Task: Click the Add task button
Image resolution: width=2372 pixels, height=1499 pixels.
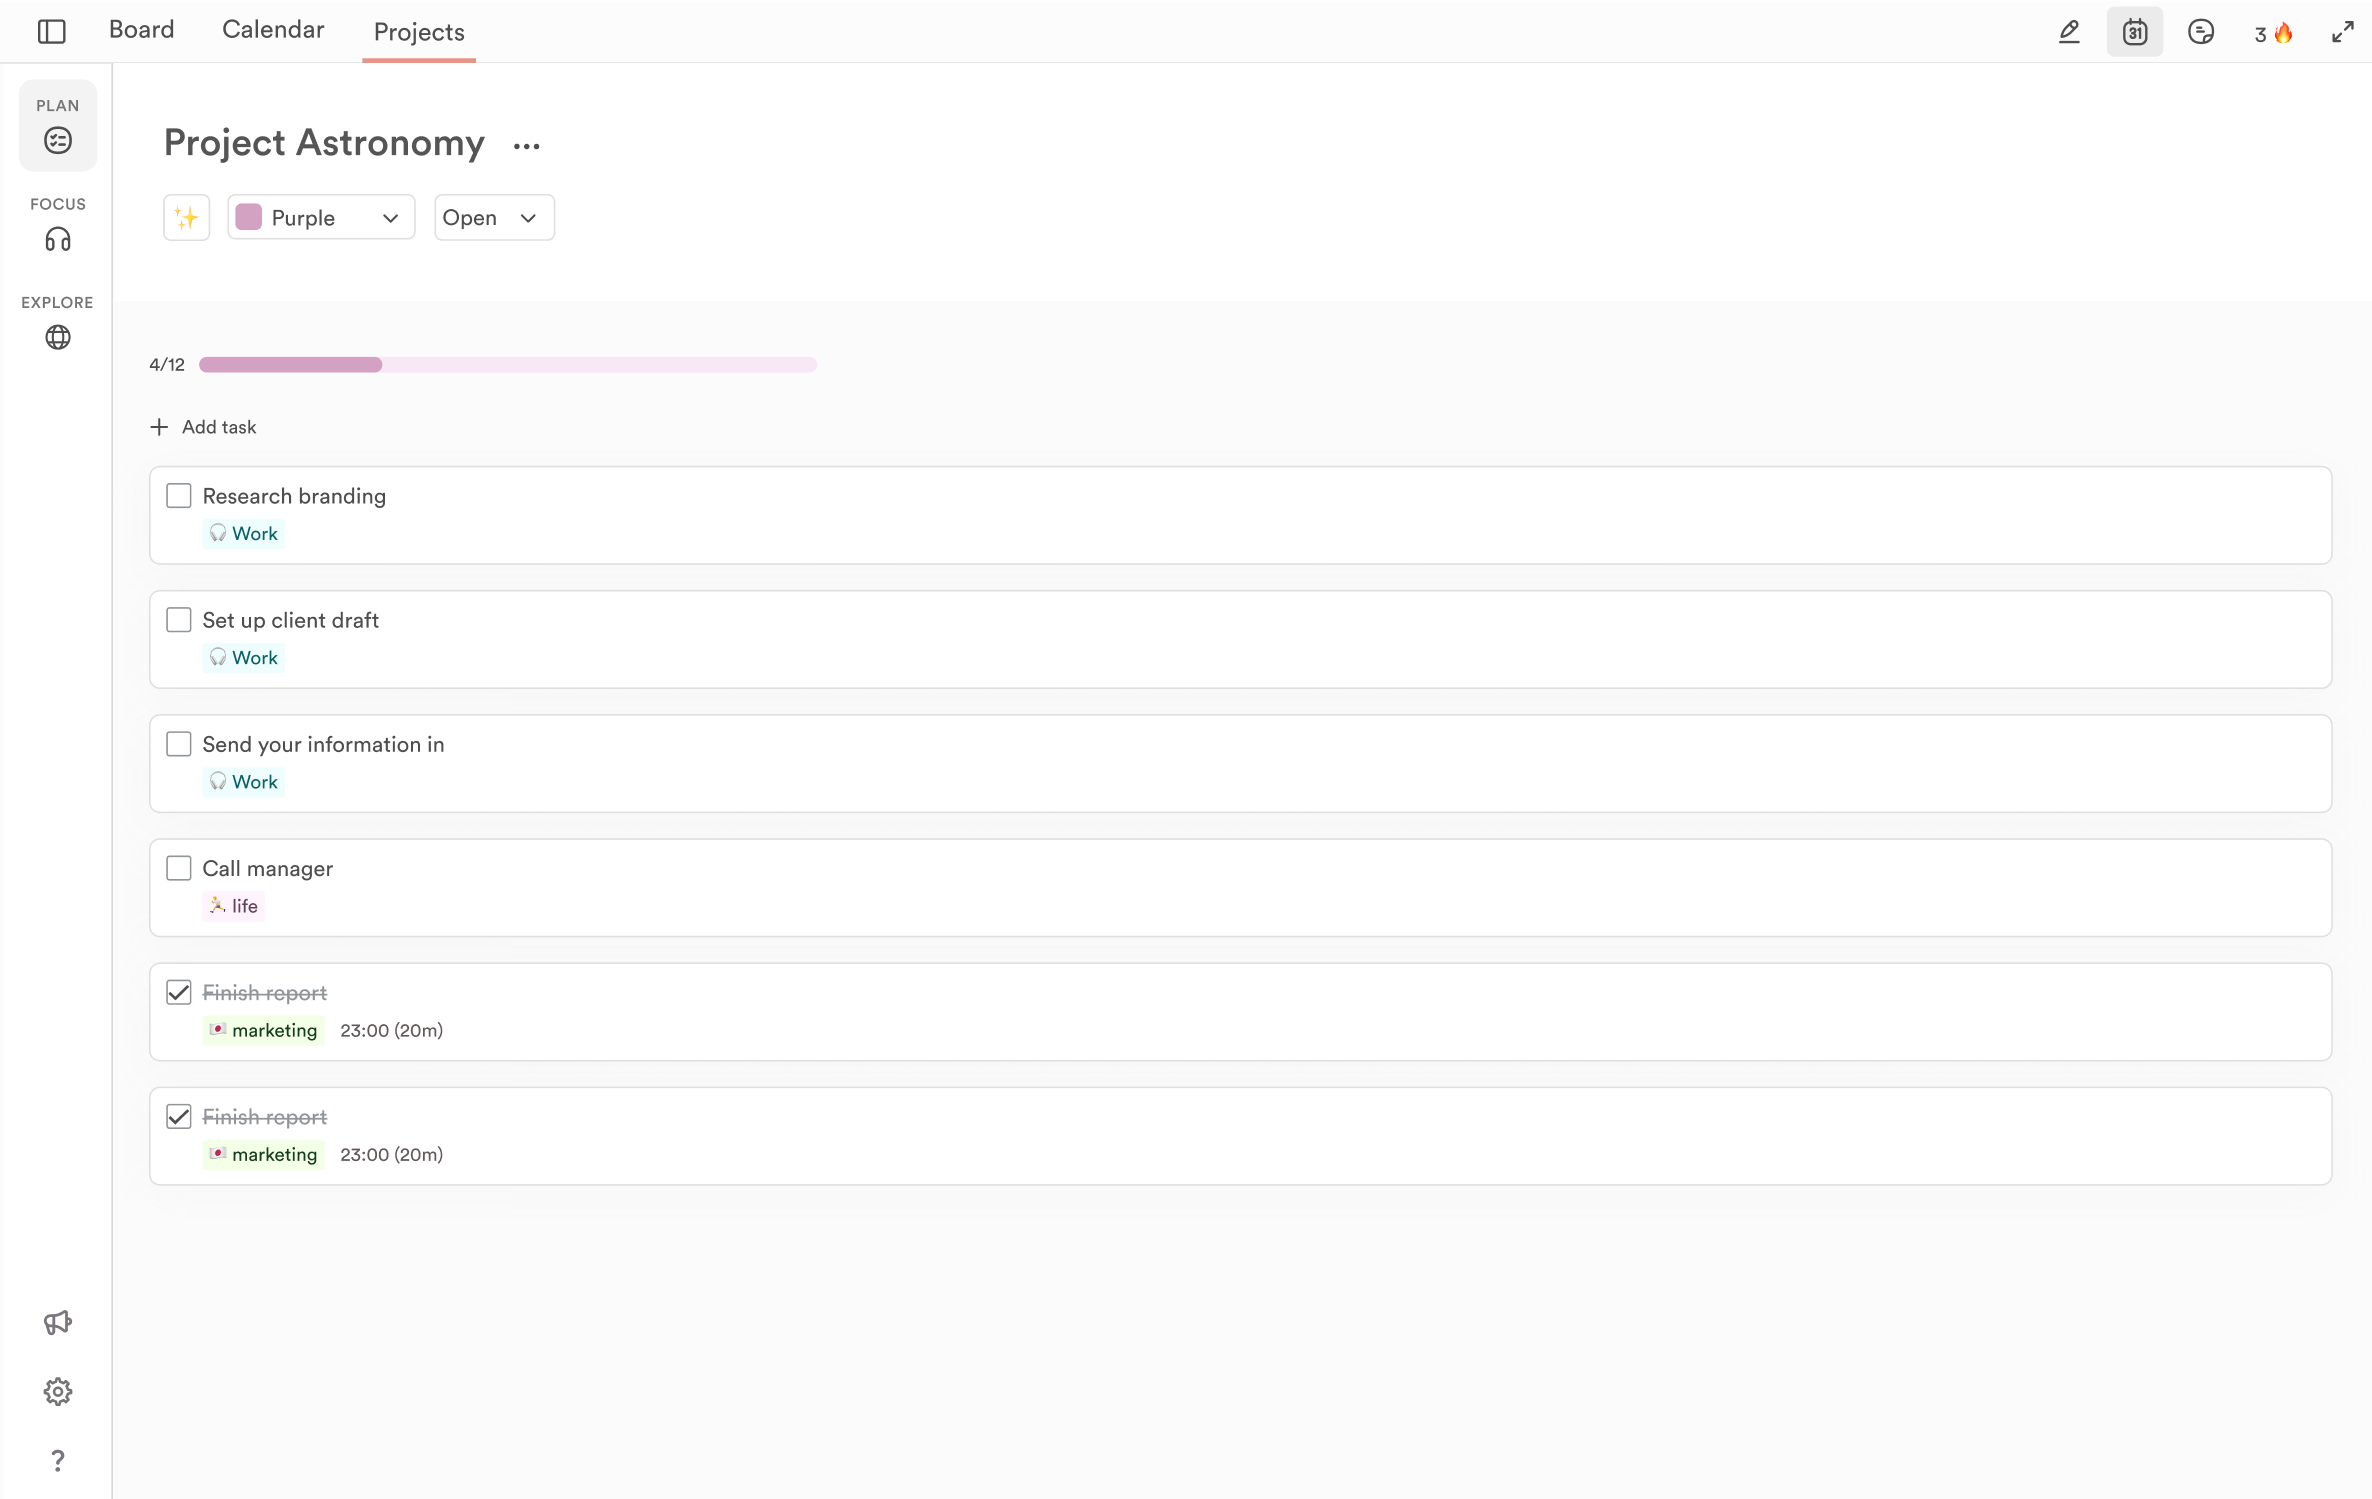Action: click(x=204, y=427)
